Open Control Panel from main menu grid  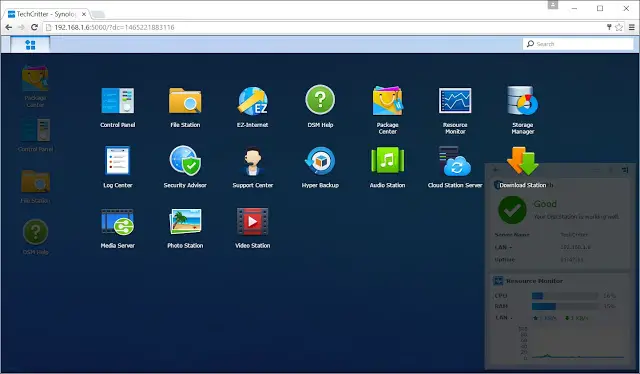click(x=118, y=107)
